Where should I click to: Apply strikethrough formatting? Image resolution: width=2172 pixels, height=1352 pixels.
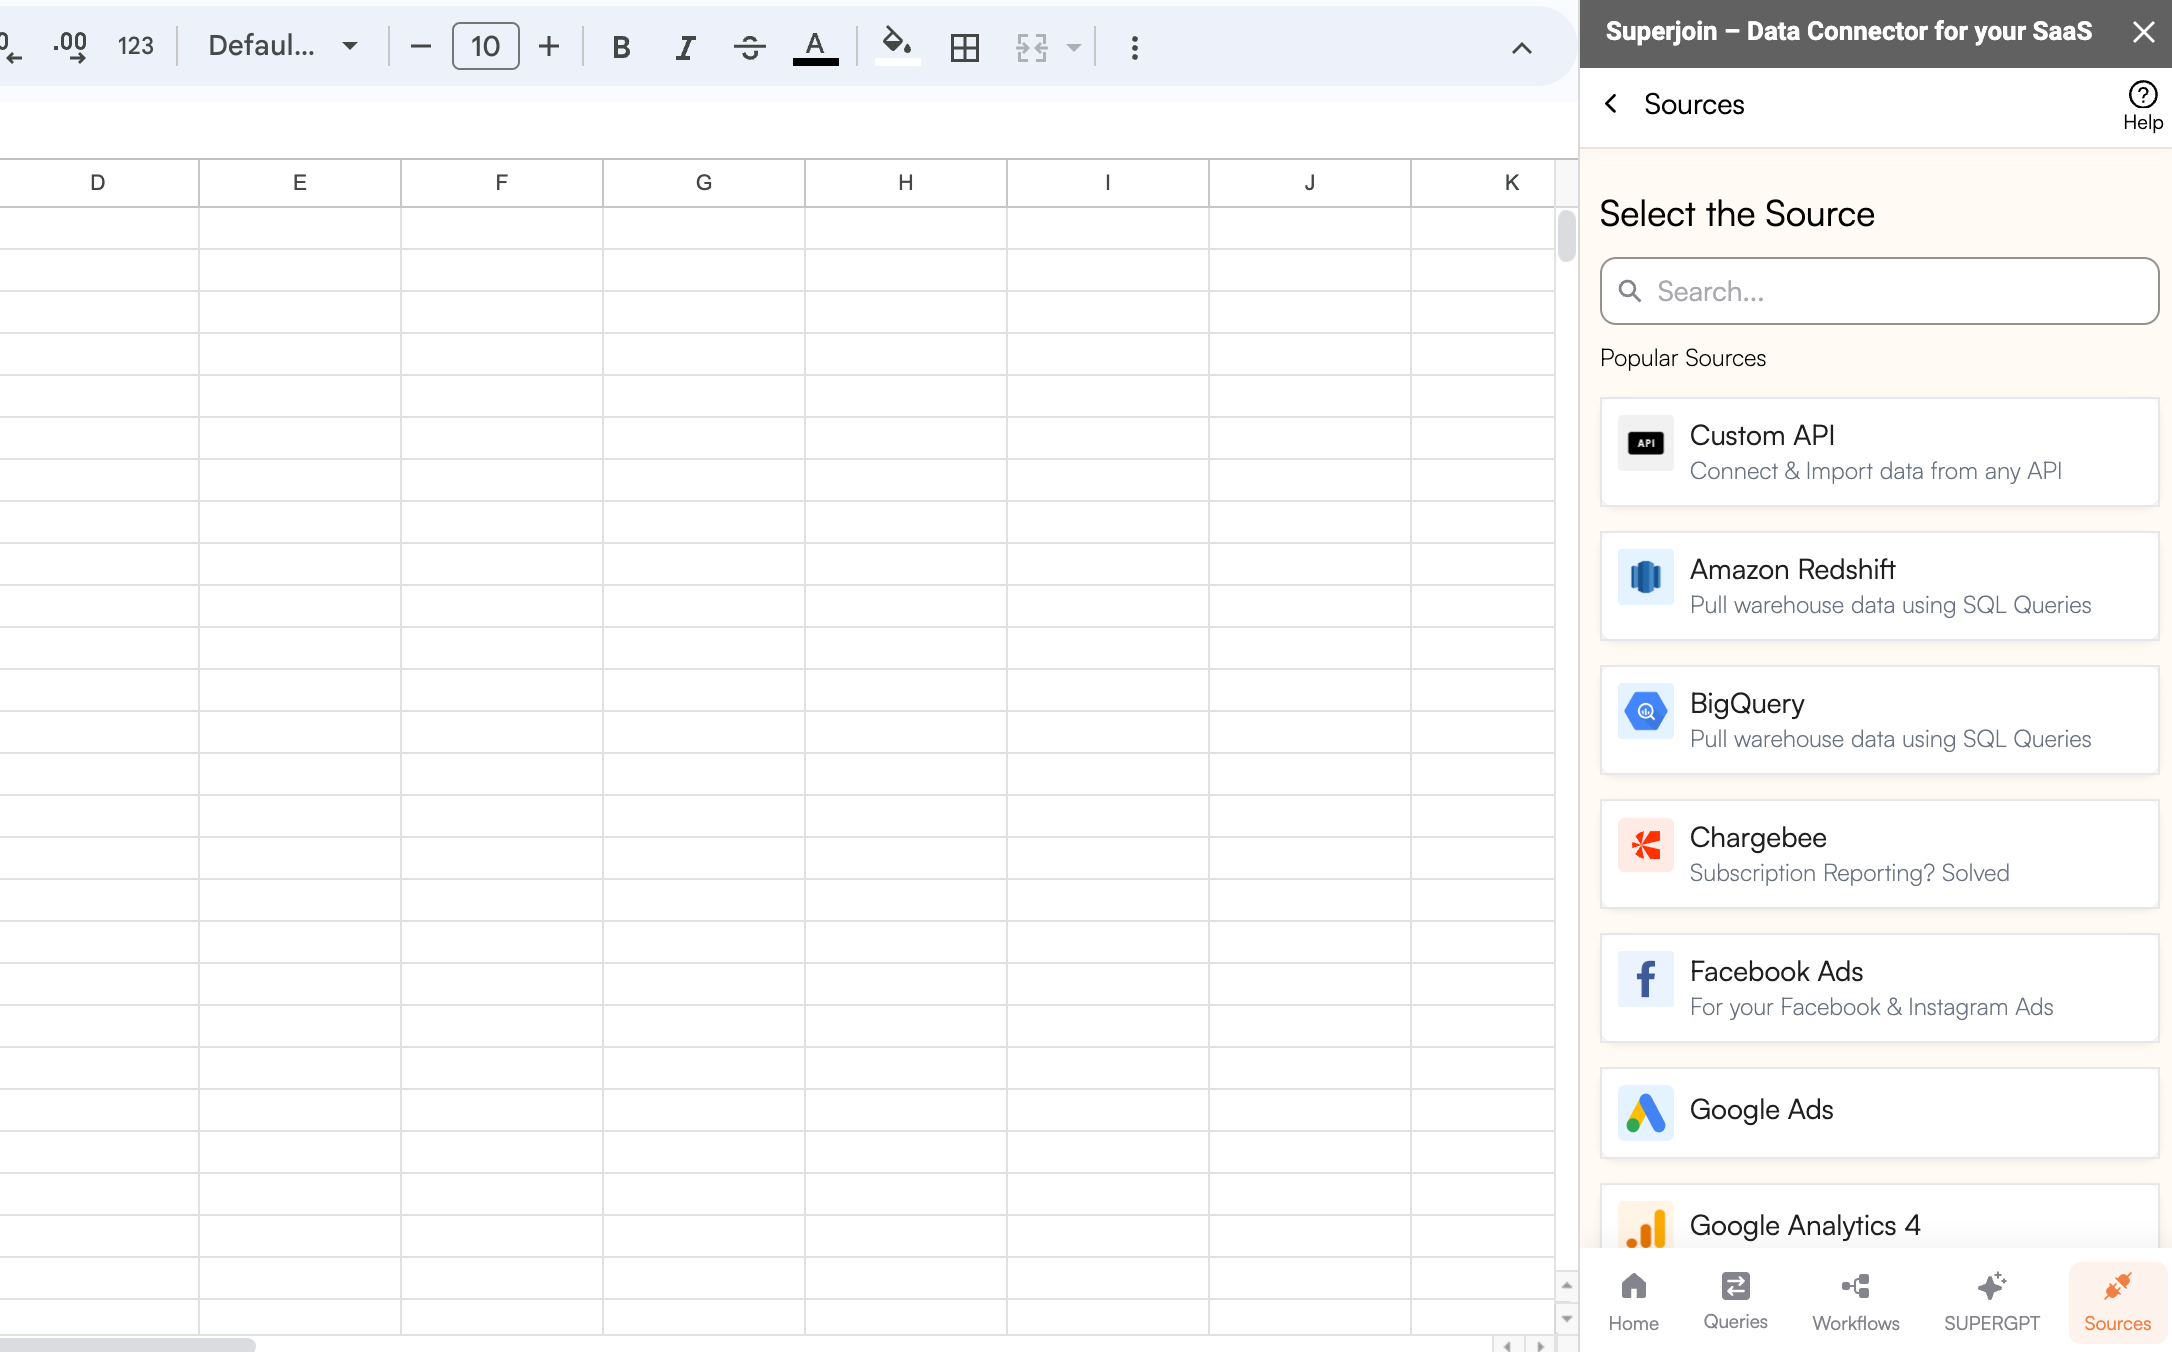coord(749,47)
